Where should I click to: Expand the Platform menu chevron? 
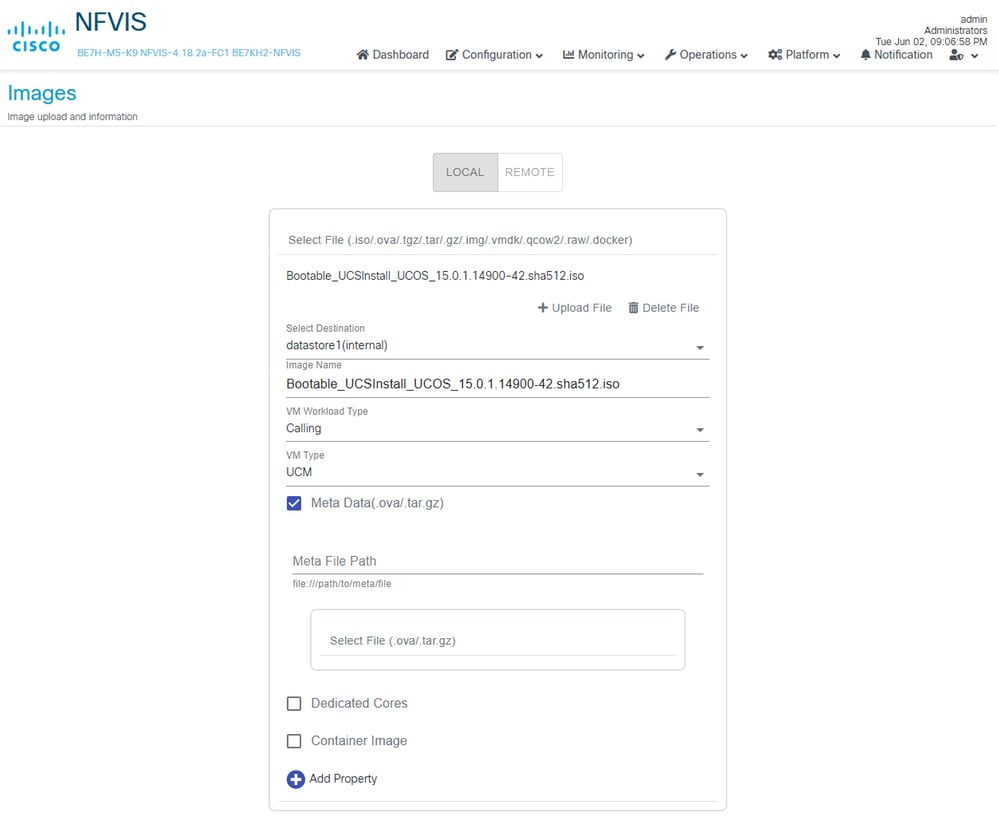click(837, 56)
